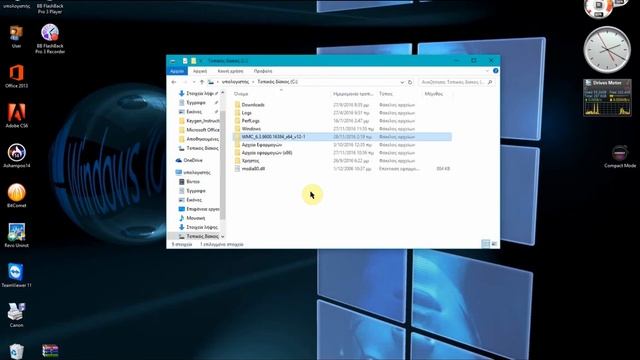Click navigation pane scroll-up arrow

(x=222, y=93)
